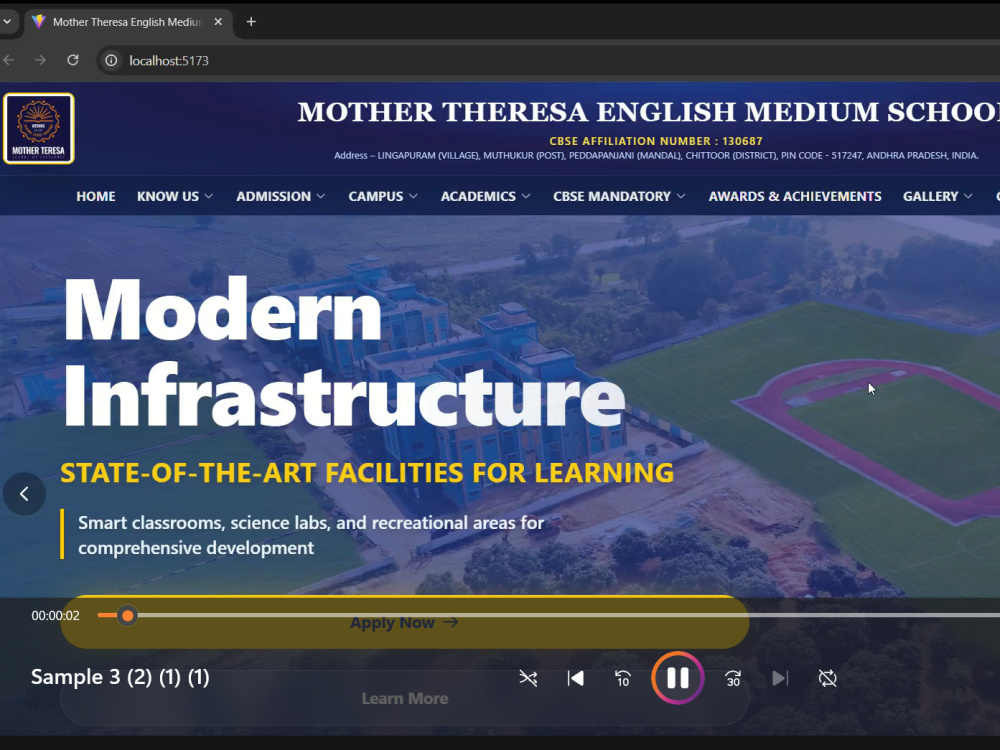Expand the CBSE MANDATORY menu
Screen dimensions: 1000x750
coord(619,196)
